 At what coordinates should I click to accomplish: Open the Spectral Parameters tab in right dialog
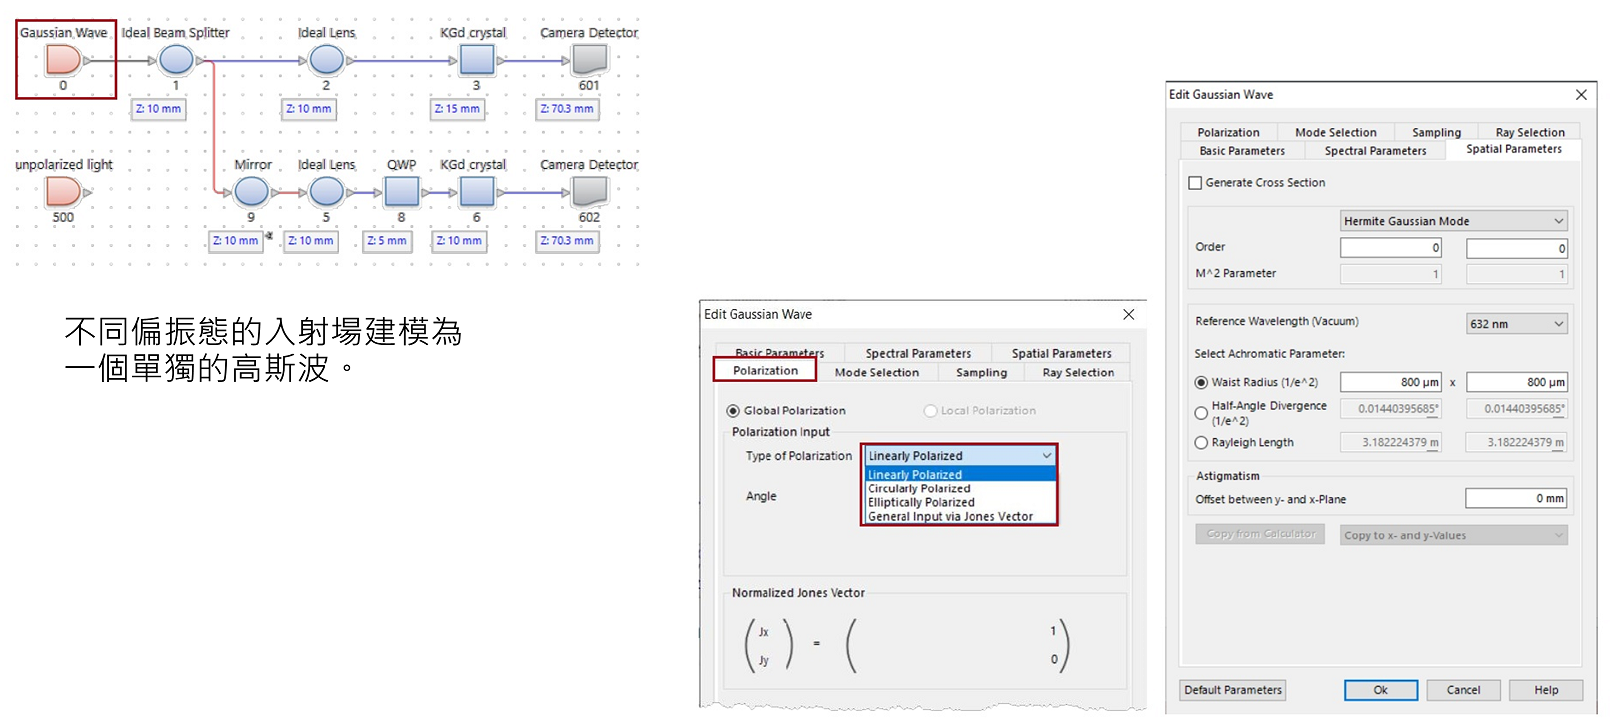1375,151
